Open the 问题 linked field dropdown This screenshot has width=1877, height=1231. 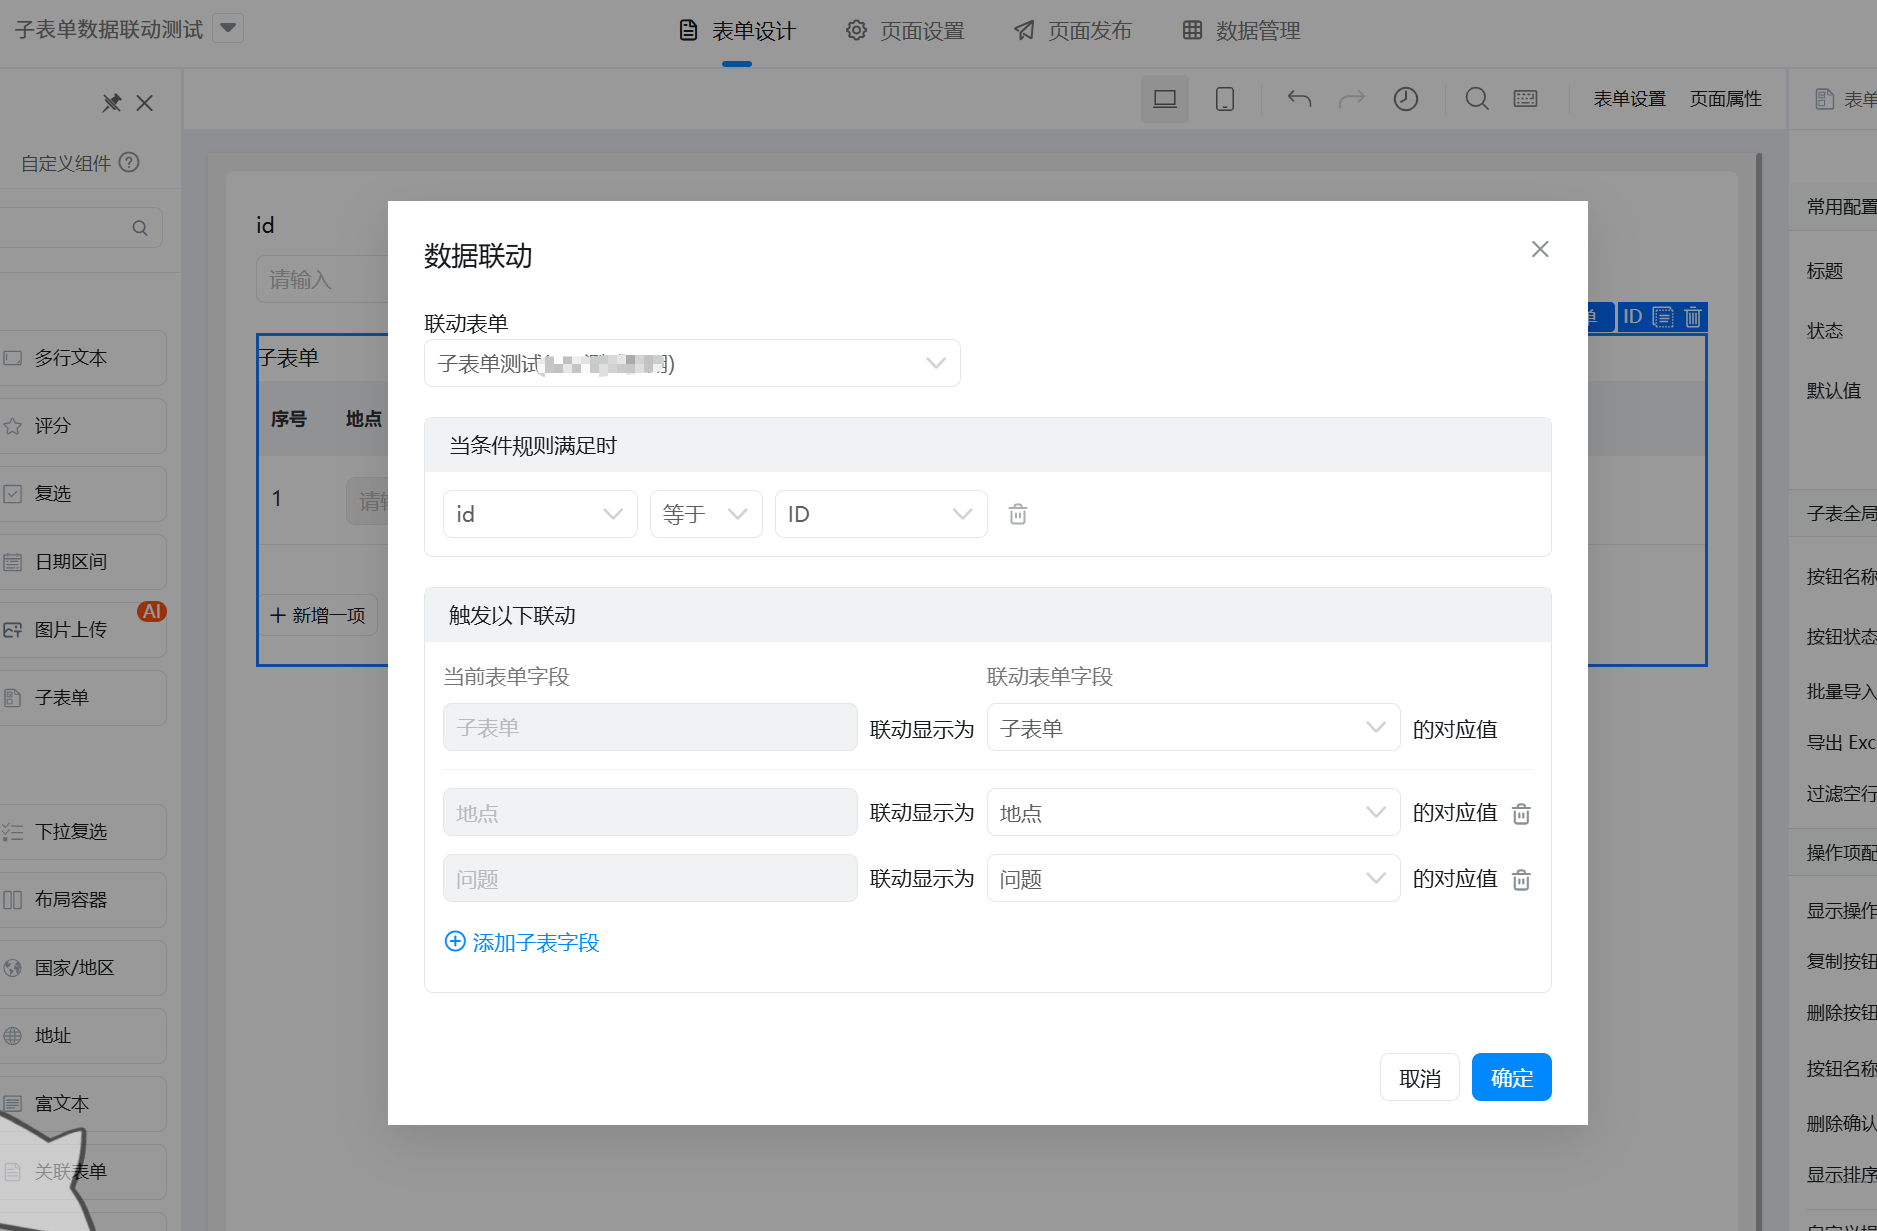[1193, 878]
